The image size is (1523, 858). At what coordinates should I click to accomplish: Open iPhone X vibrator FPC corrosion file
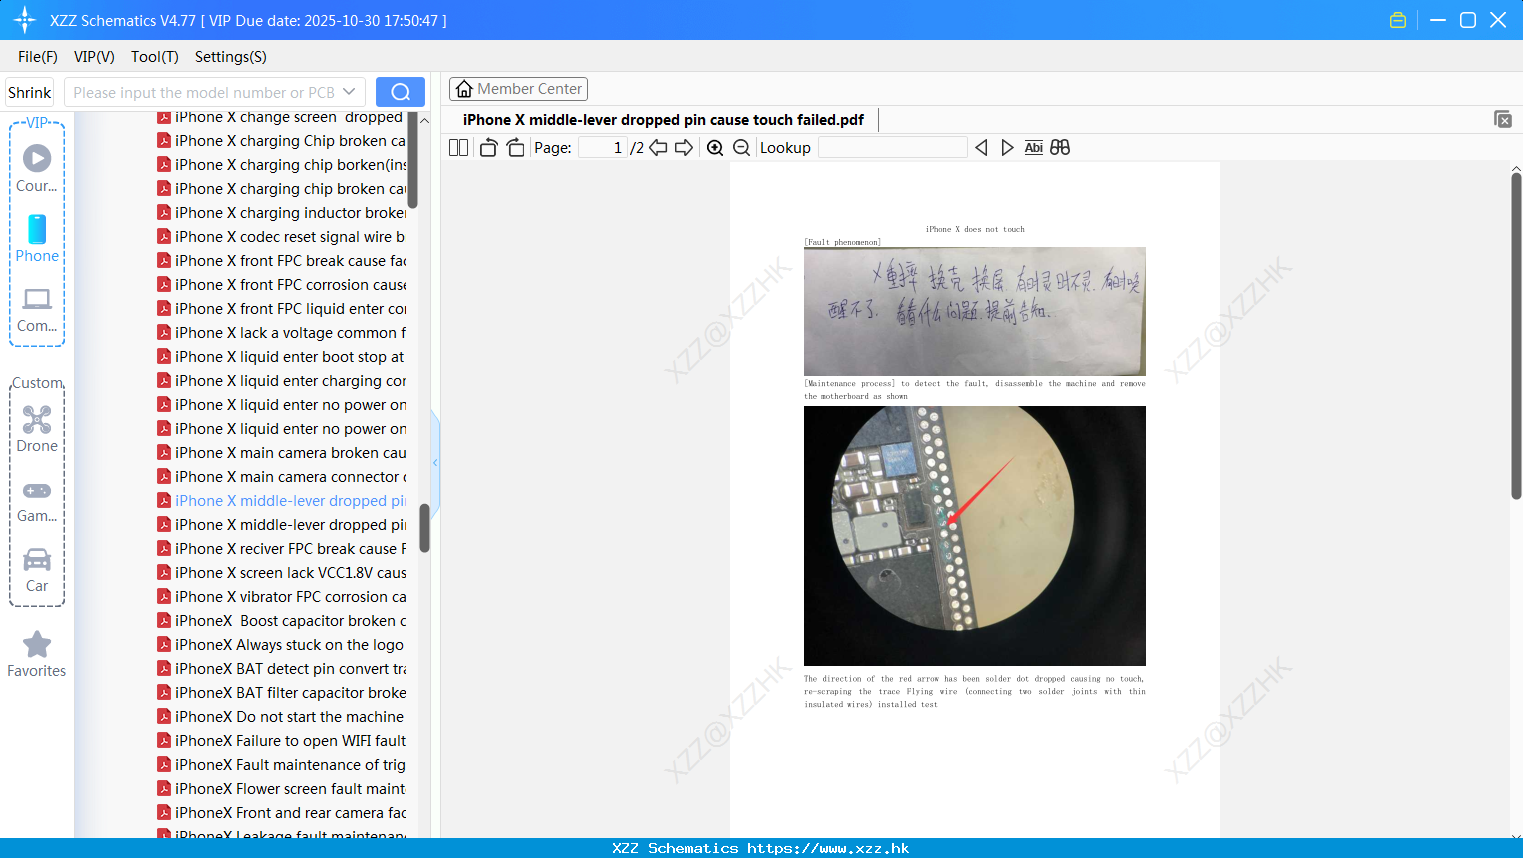[282, 597]
